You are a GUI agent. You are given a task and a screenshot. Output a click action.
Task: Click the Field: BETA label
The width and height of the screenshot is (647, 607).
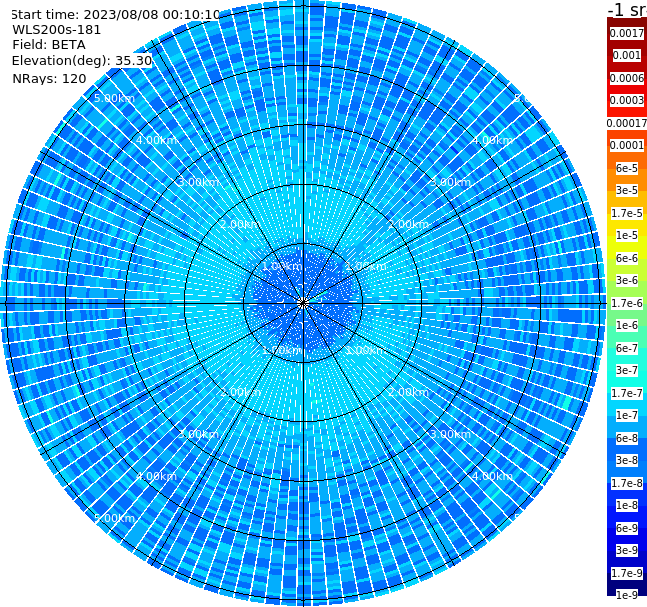coord(49,45)
